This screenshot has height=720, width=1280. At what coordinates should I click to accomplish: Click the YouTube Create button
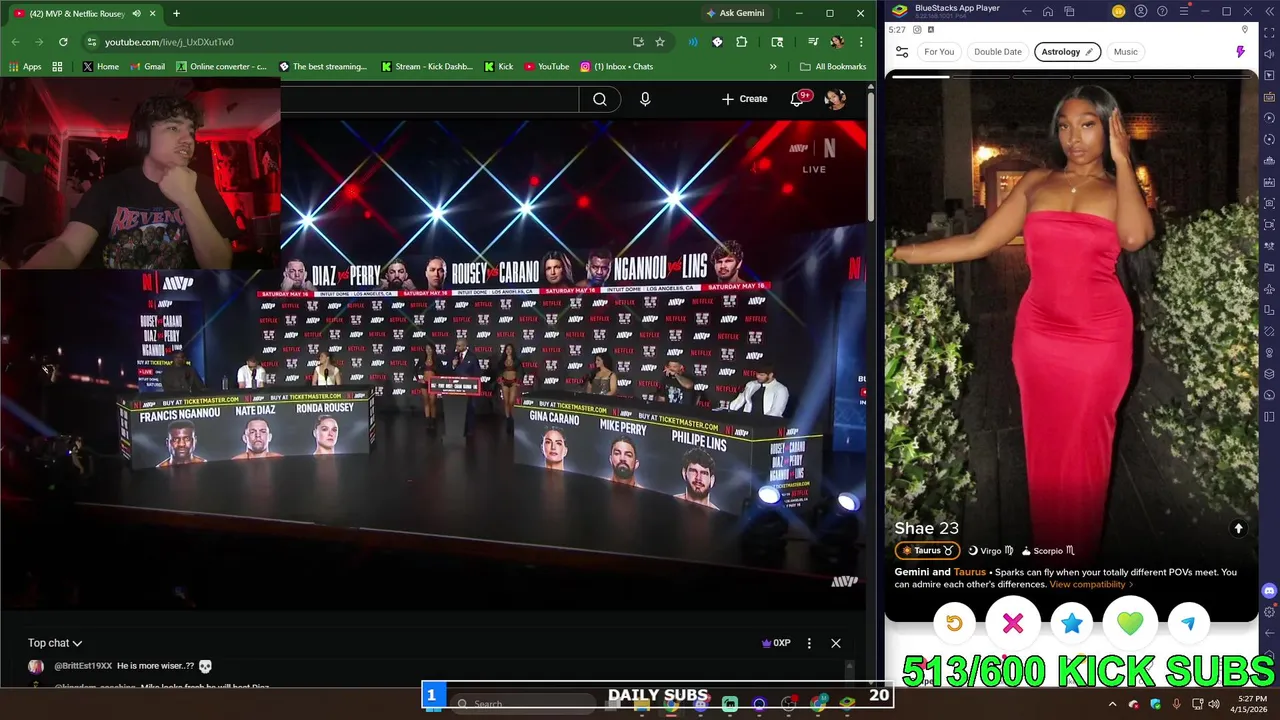(x=745, y=99)
